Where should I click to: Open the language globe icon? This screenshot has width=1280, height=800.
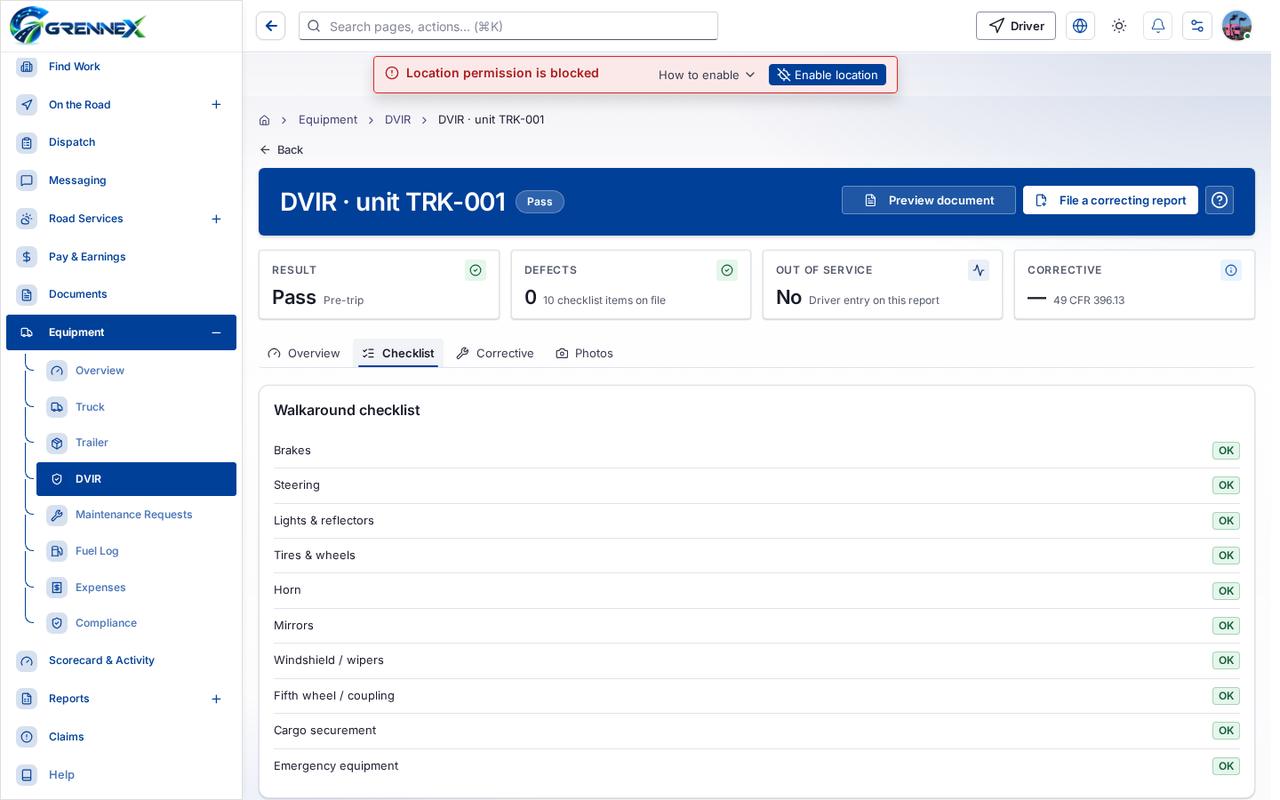(x=1080, y=26)
